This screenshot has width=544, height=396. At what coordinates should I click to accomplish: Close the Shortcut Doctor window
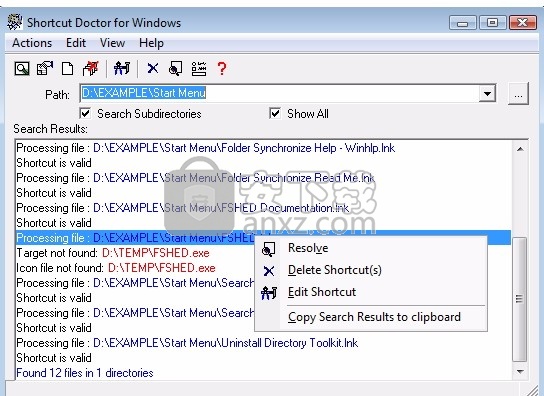point(522,23)
